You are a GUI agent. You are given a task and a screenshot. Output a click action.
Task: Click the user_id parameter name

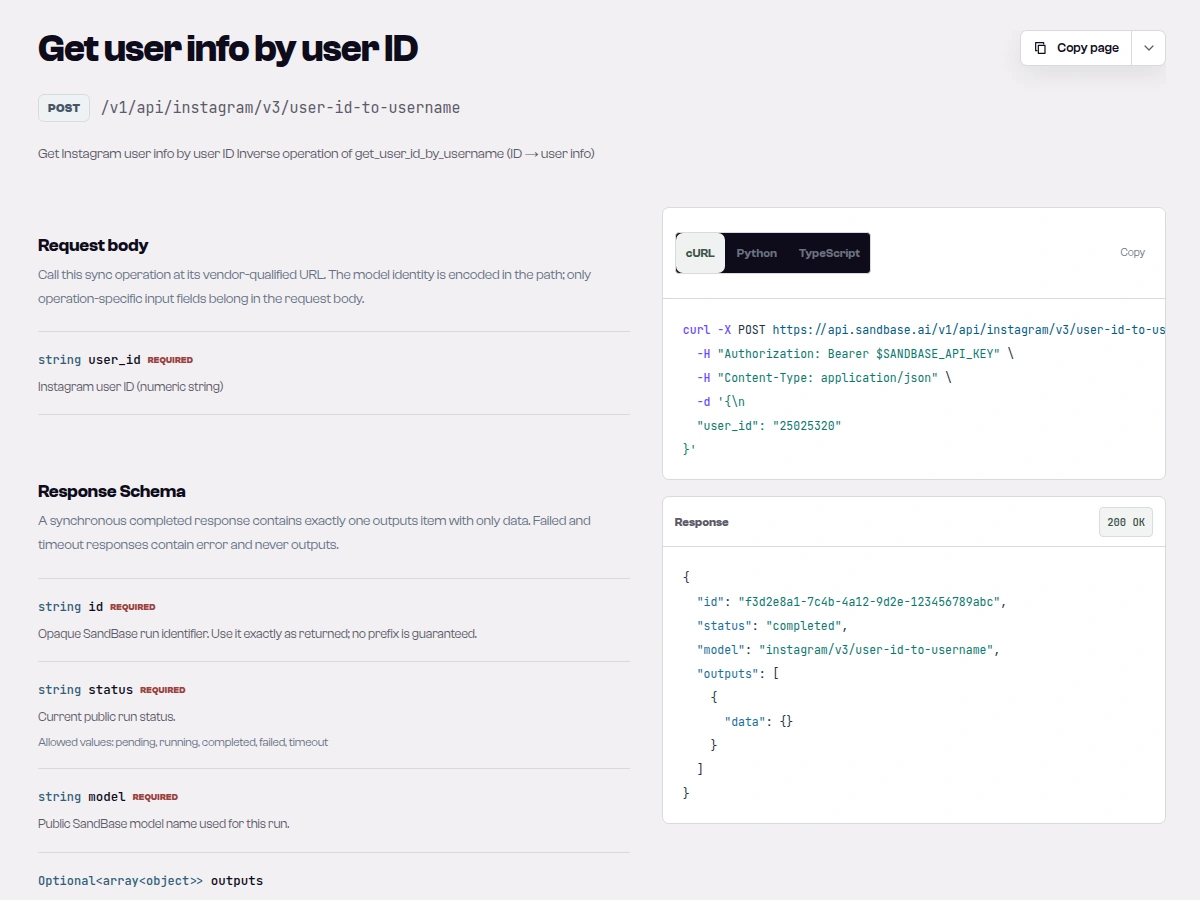[x=115, y=359]
